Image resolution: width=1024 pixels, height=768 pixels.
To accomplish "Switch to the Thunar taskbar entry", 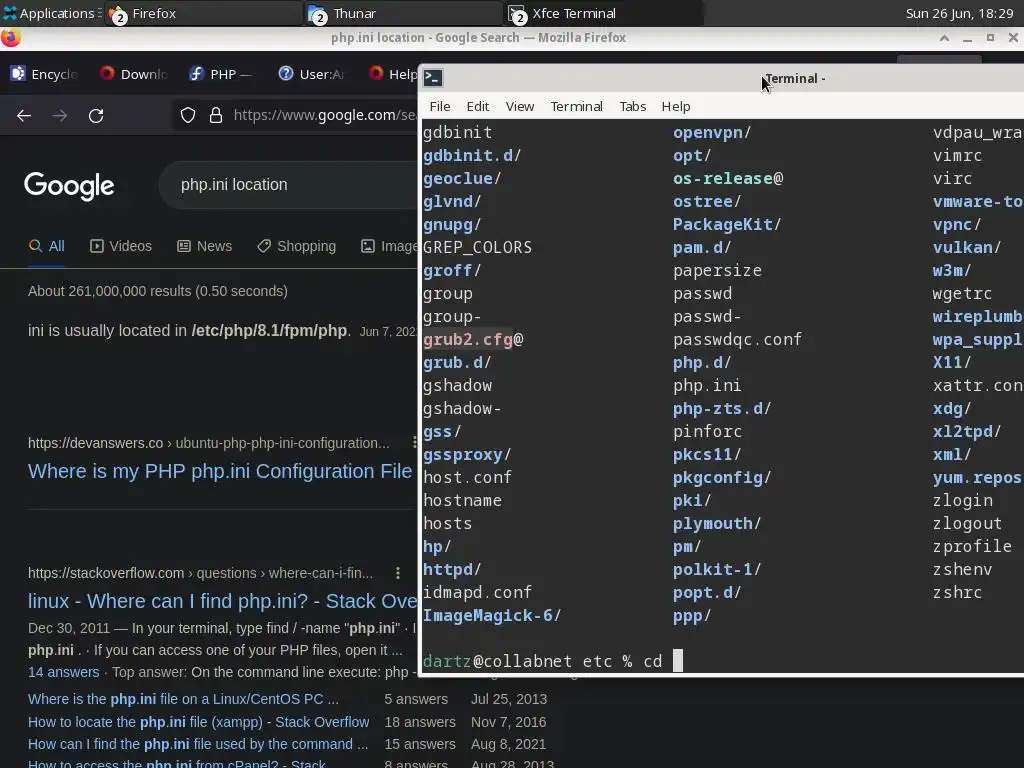I will (404, 13).
